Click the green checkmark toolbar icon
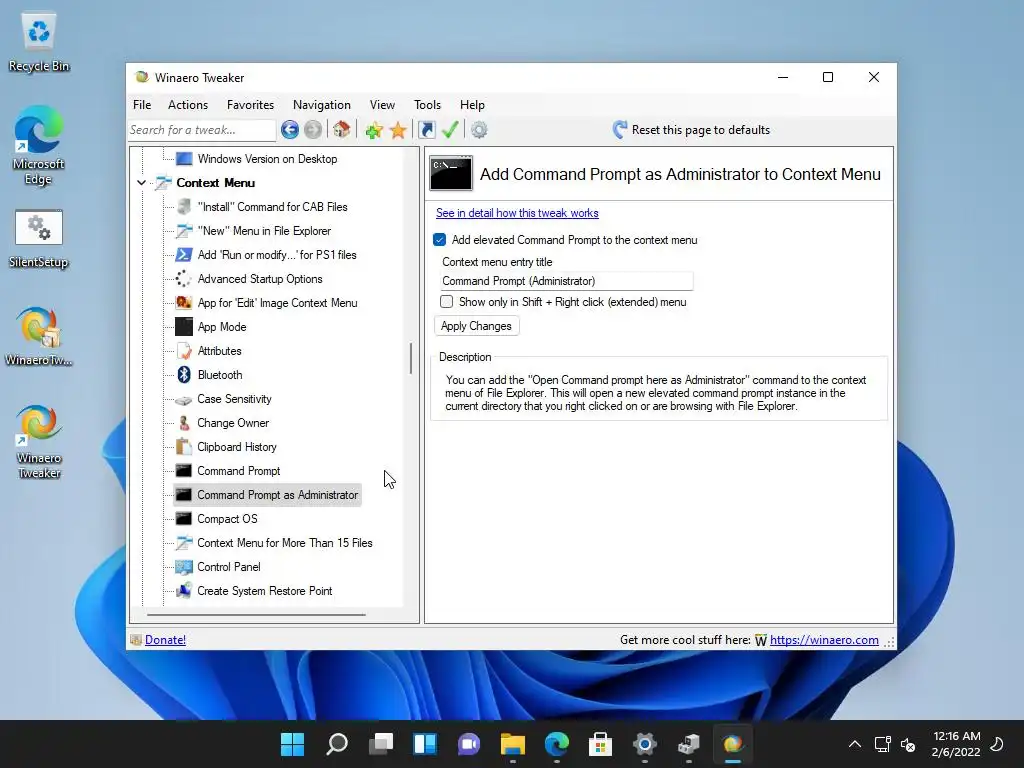The width and height of the screenshot is (1024, 768). point(450,130)
